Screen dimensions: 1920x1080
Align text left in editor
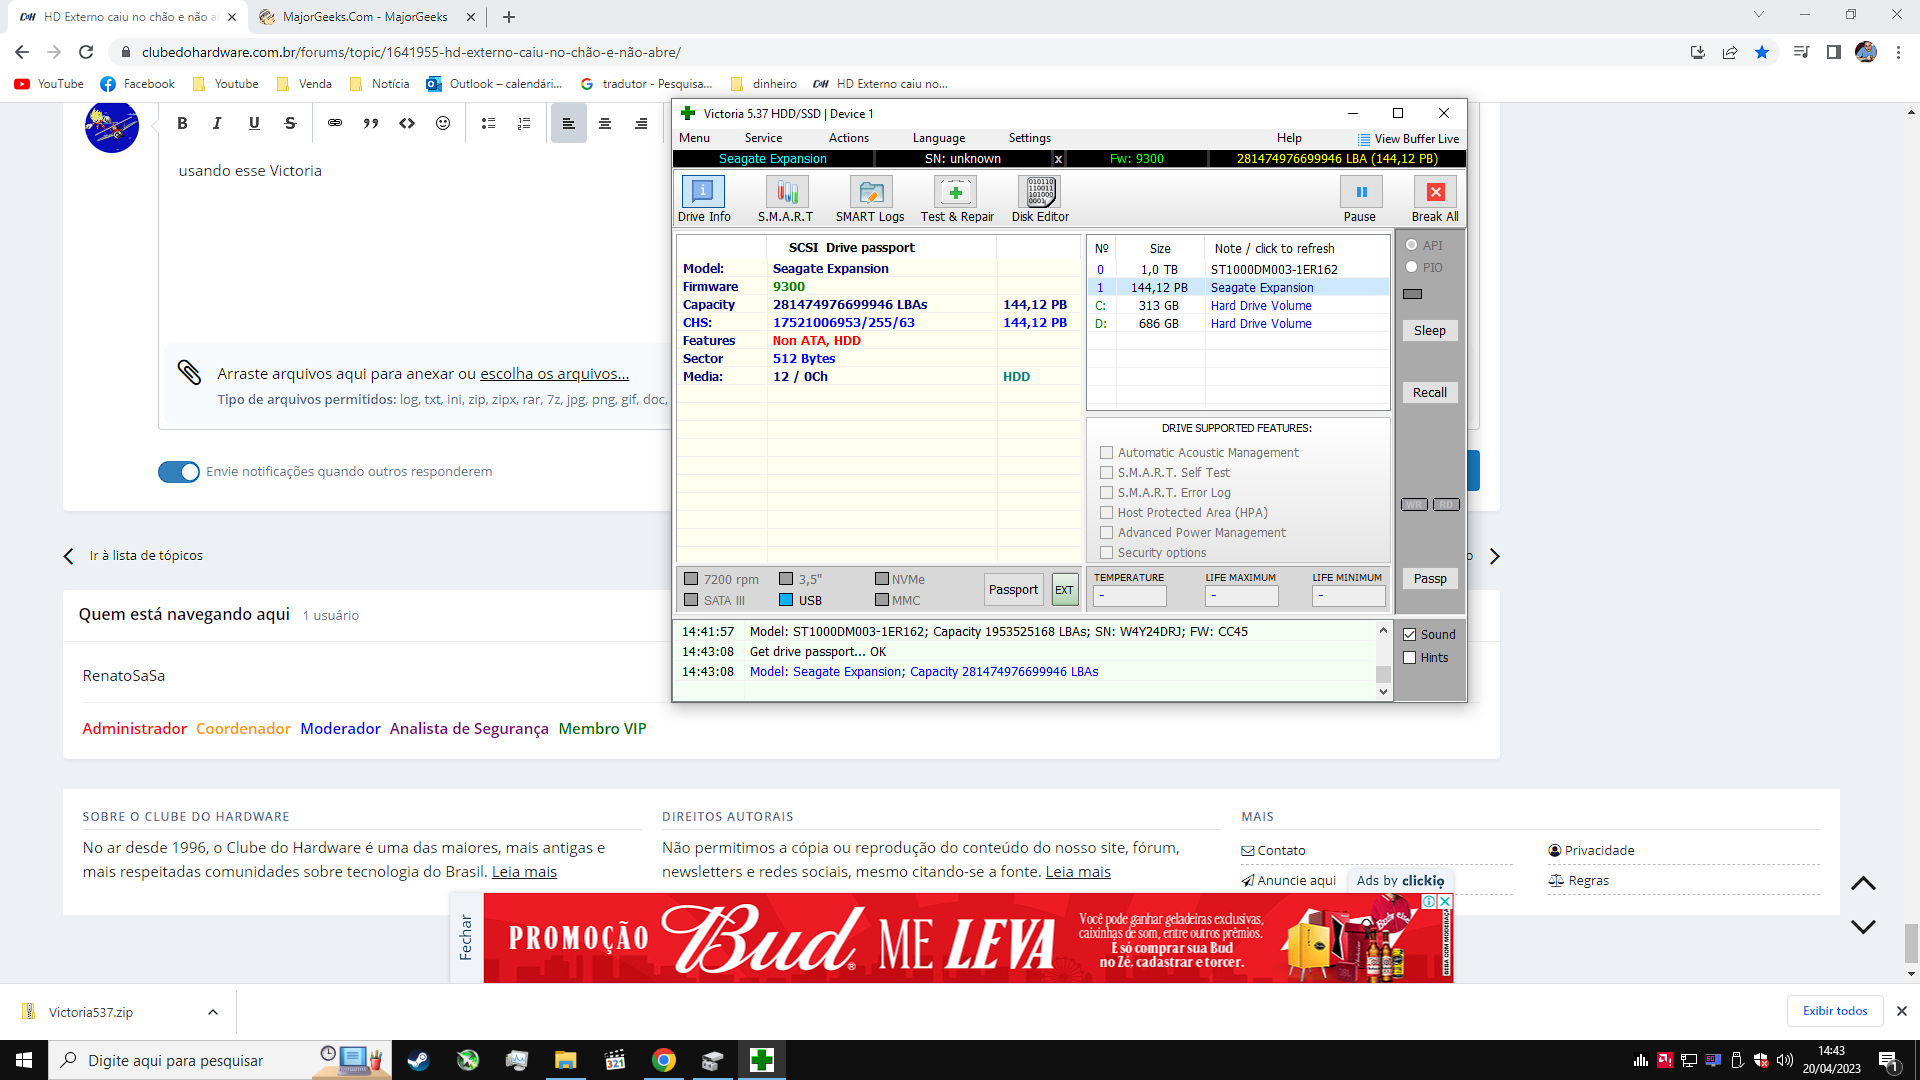[x=568, y=123]
